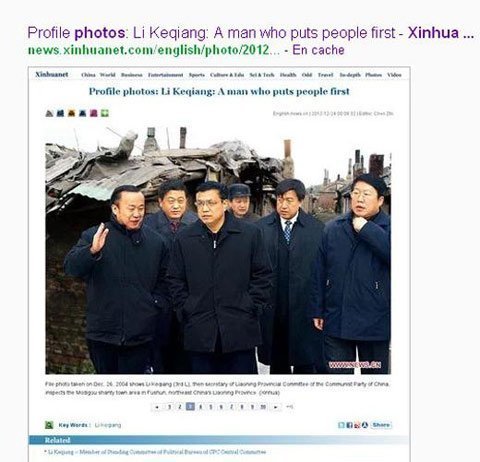480x462 pixels.
Task: Open the Video section in navigation bar
Action: [x=394, y=75]
